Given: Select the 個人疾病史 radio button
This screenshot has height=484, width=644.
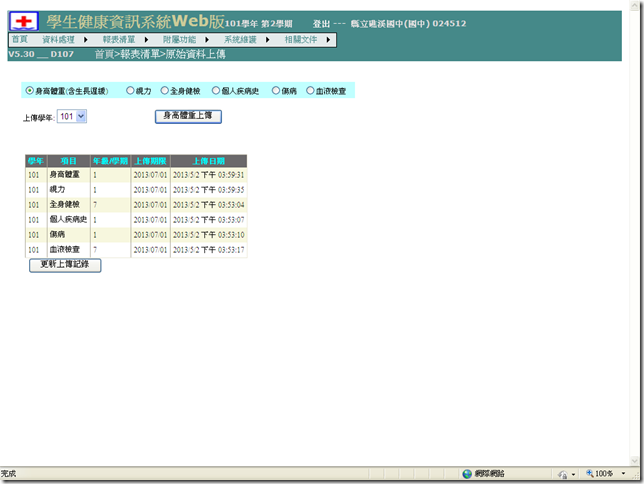Looking at the screenshot, I should [216, 90].
